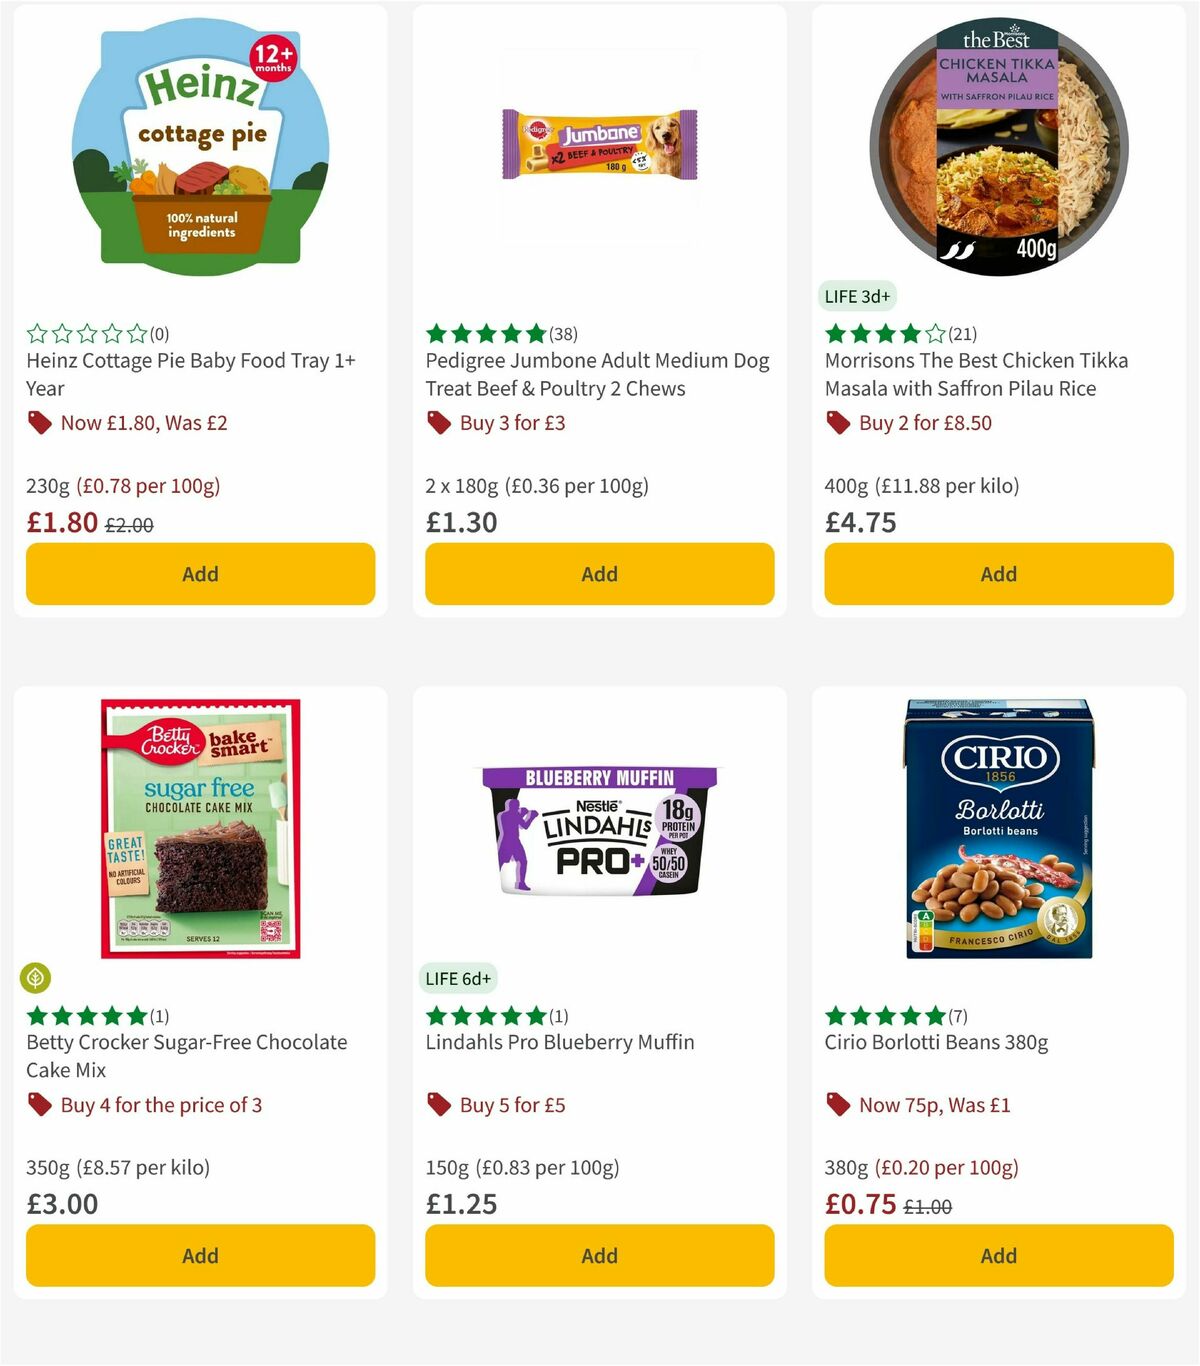Click the Pedigree Jumbone product image
Screen dimensions: 1200x1366
click(x=599, y=145)
